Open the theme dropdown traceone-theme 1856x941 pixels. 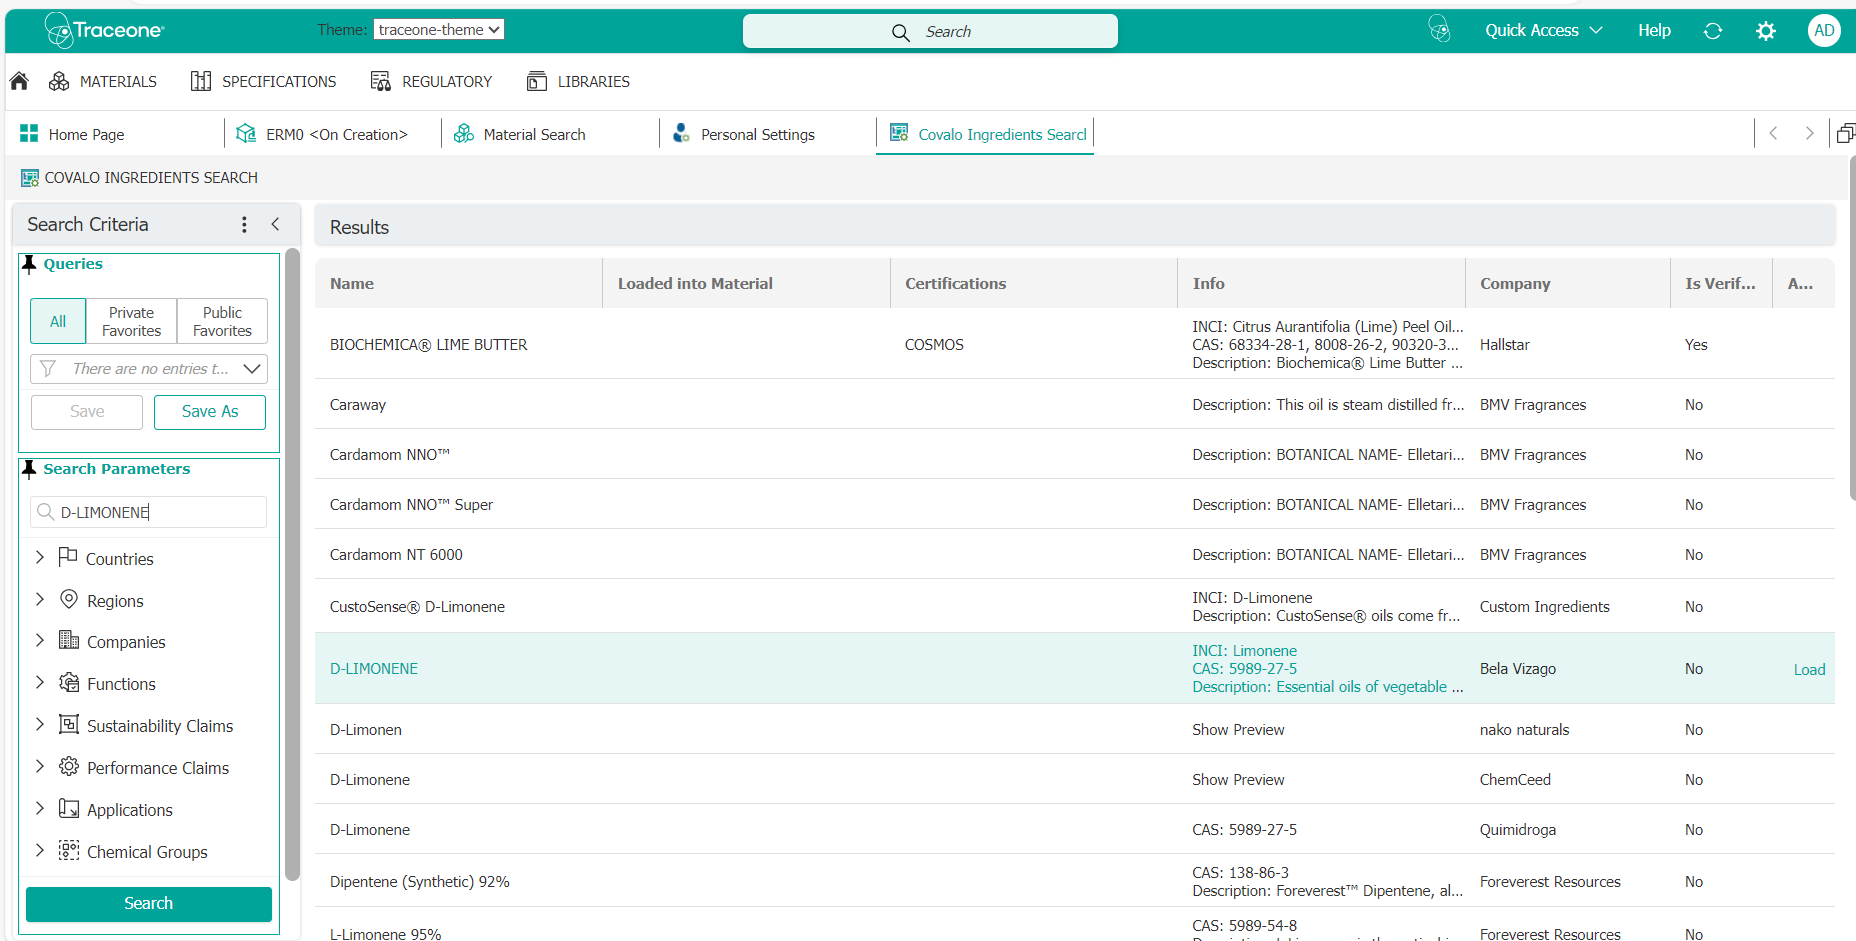439,29
